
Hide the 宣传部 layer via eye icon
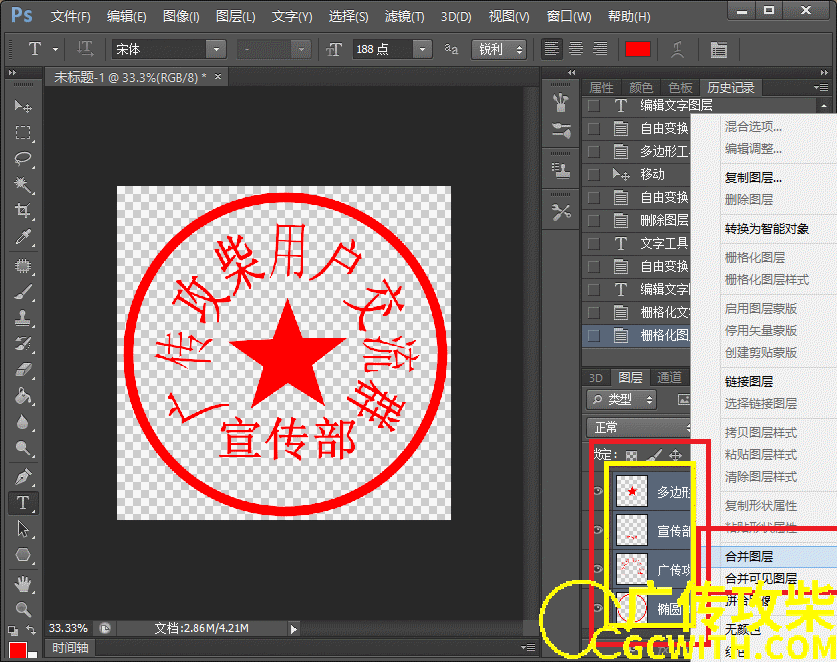(598, 530)
